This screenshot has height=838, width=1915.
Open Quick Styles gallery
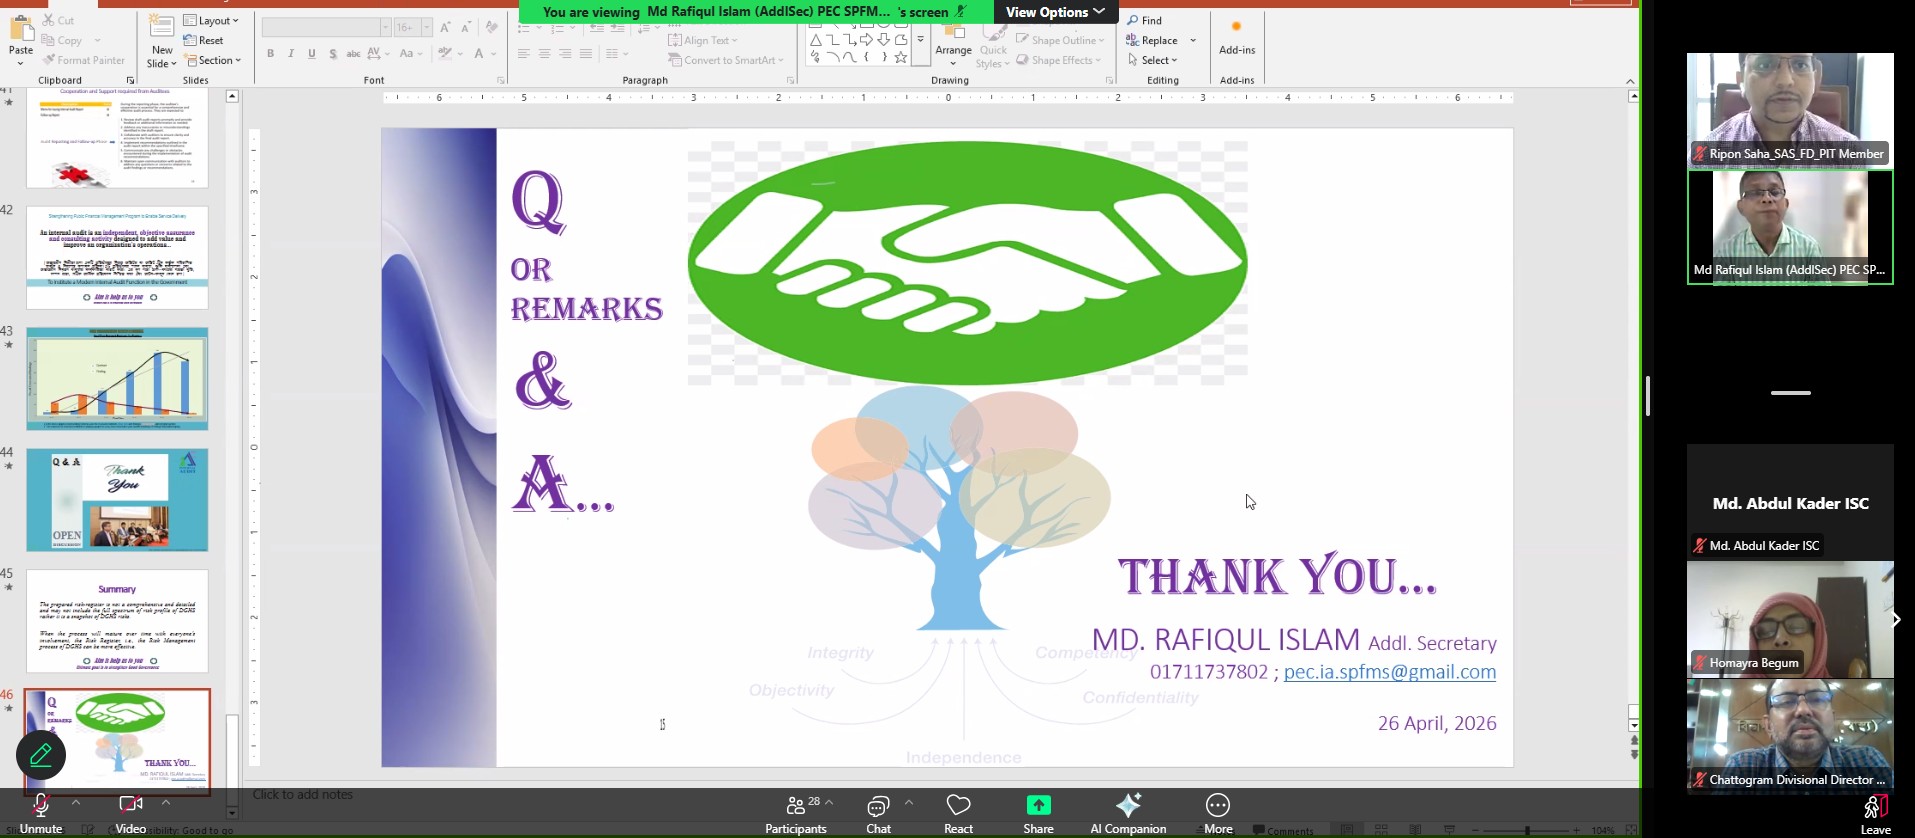click(x=993, y=44)
